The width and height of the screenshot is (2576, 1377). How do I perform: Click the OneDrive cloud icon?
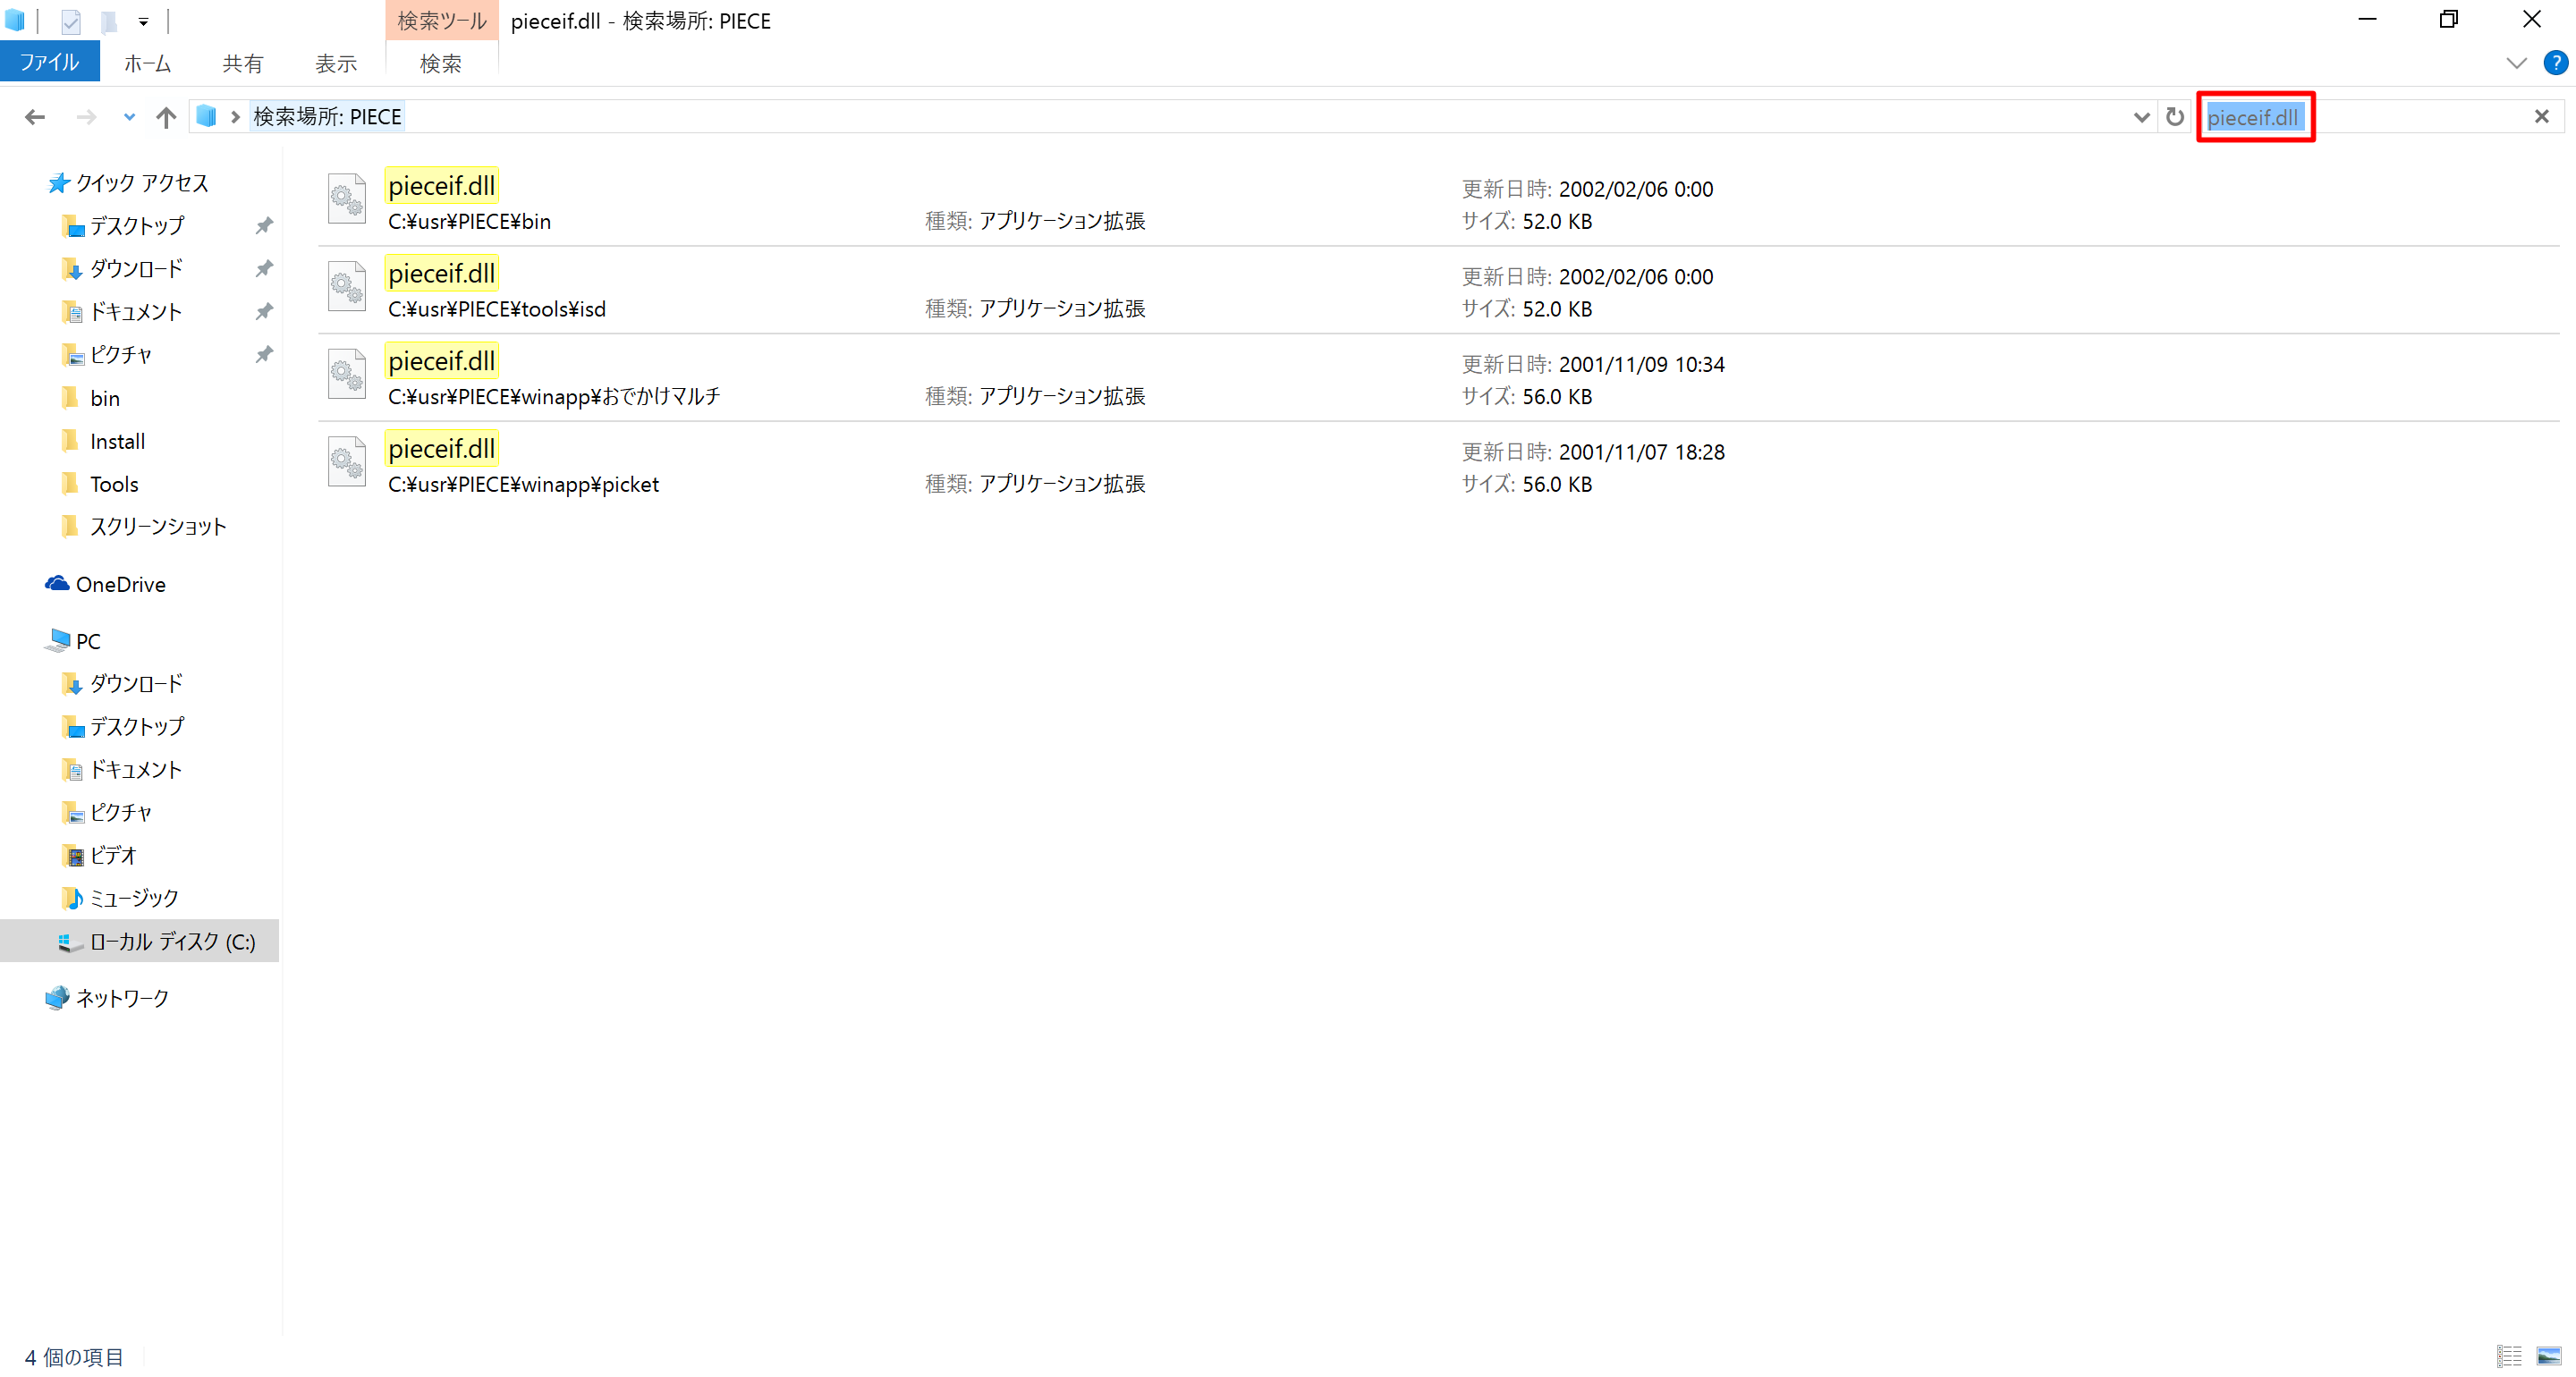pyautogui.click(x=57, y=584)
